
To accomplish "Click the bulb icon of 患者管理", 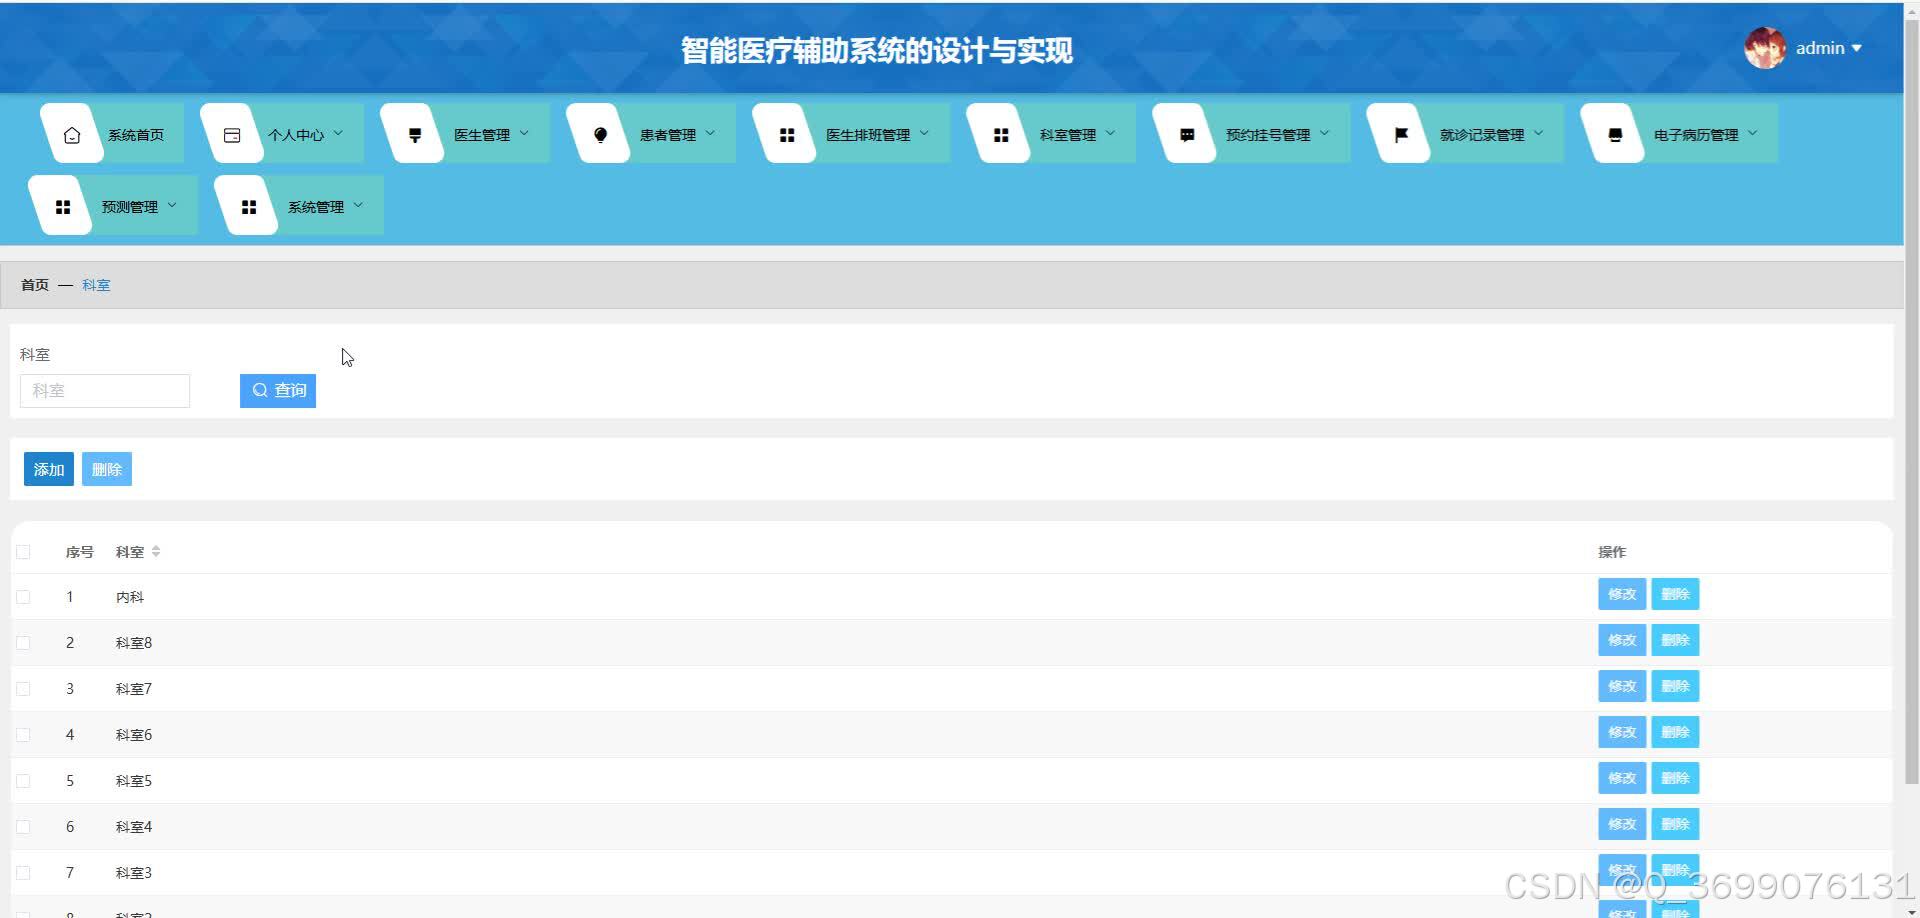I will pos(601,135).
